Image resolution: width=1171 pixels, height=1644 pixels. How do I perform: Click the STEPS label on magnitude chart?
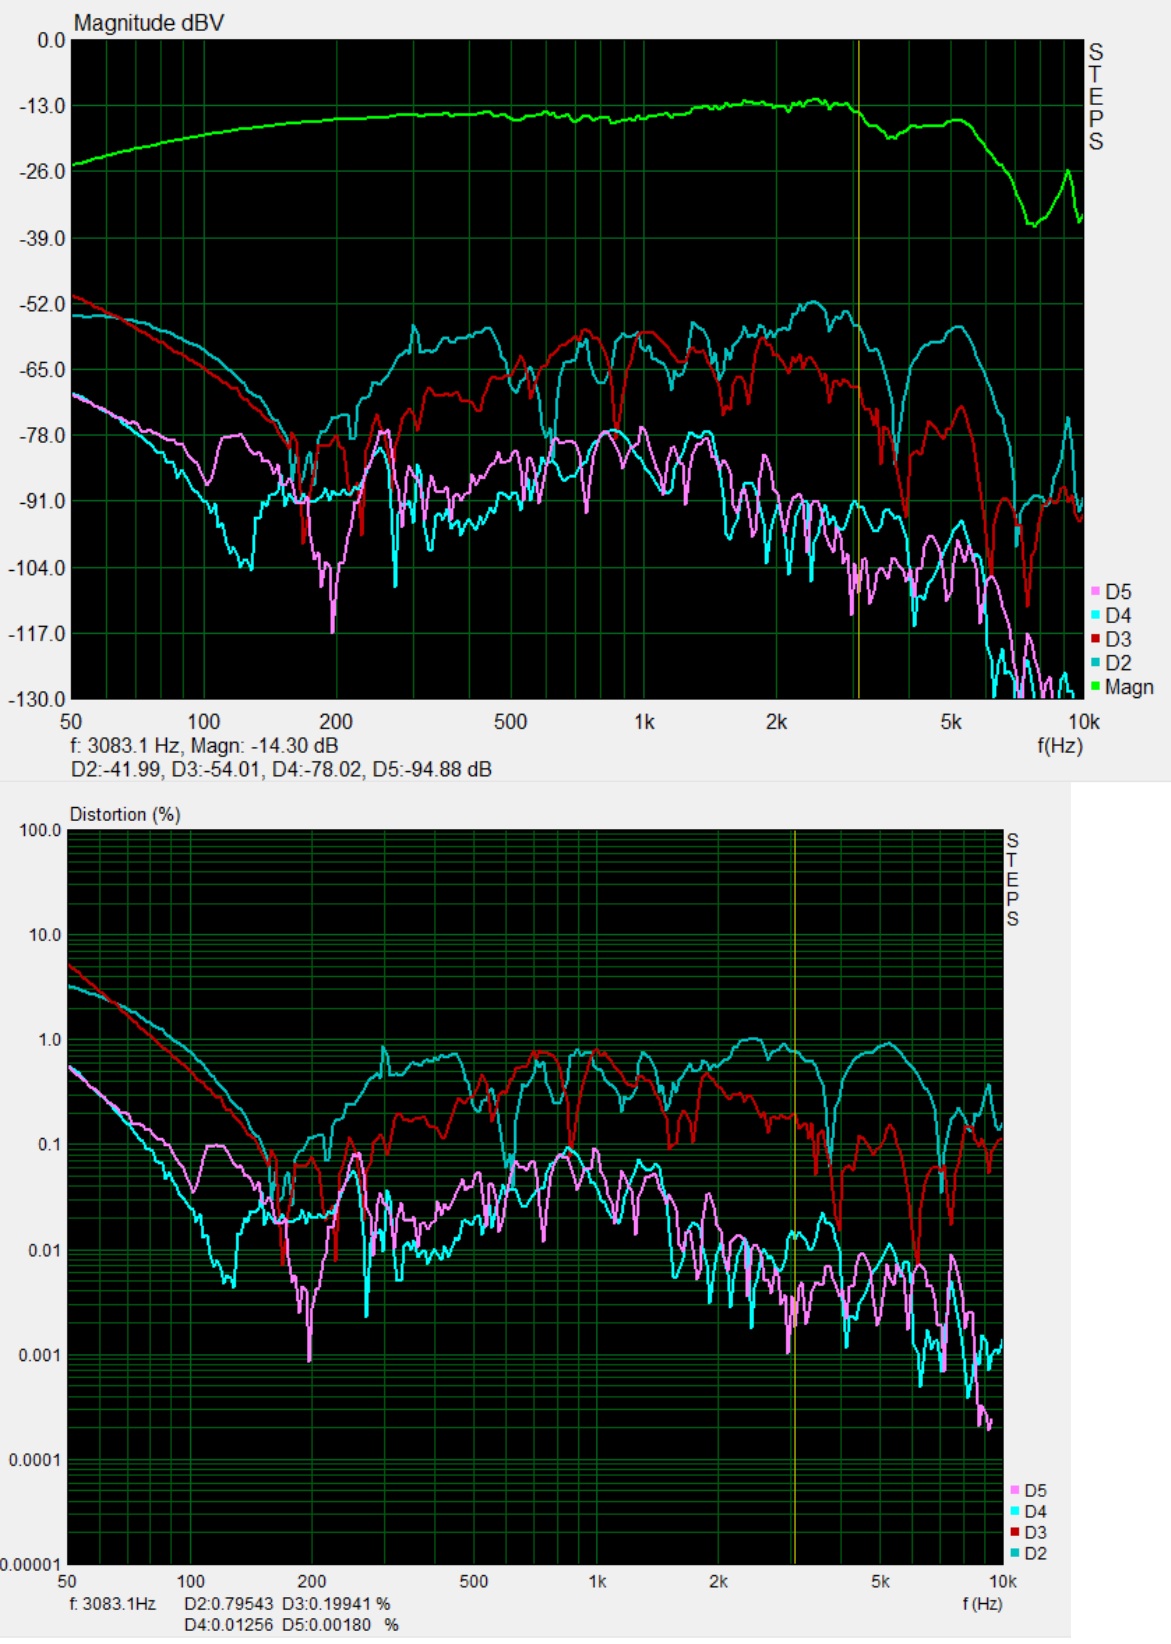coord(1096,96)
